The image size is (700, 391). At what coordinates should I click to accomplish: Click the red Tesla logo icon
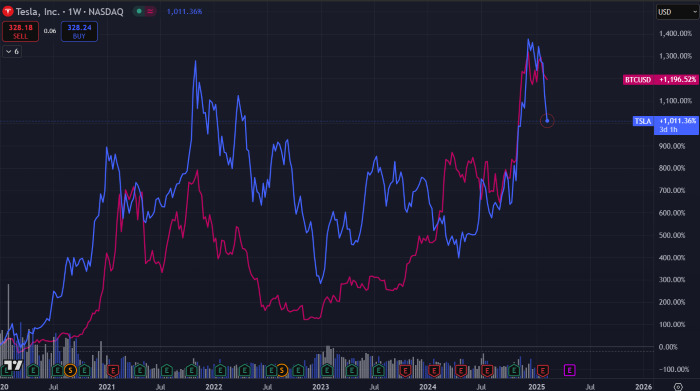tap(8, 12)
